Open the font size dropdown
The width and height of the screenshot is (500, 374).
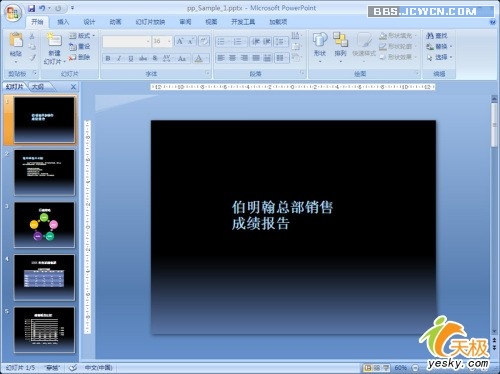tap(169, 41)
